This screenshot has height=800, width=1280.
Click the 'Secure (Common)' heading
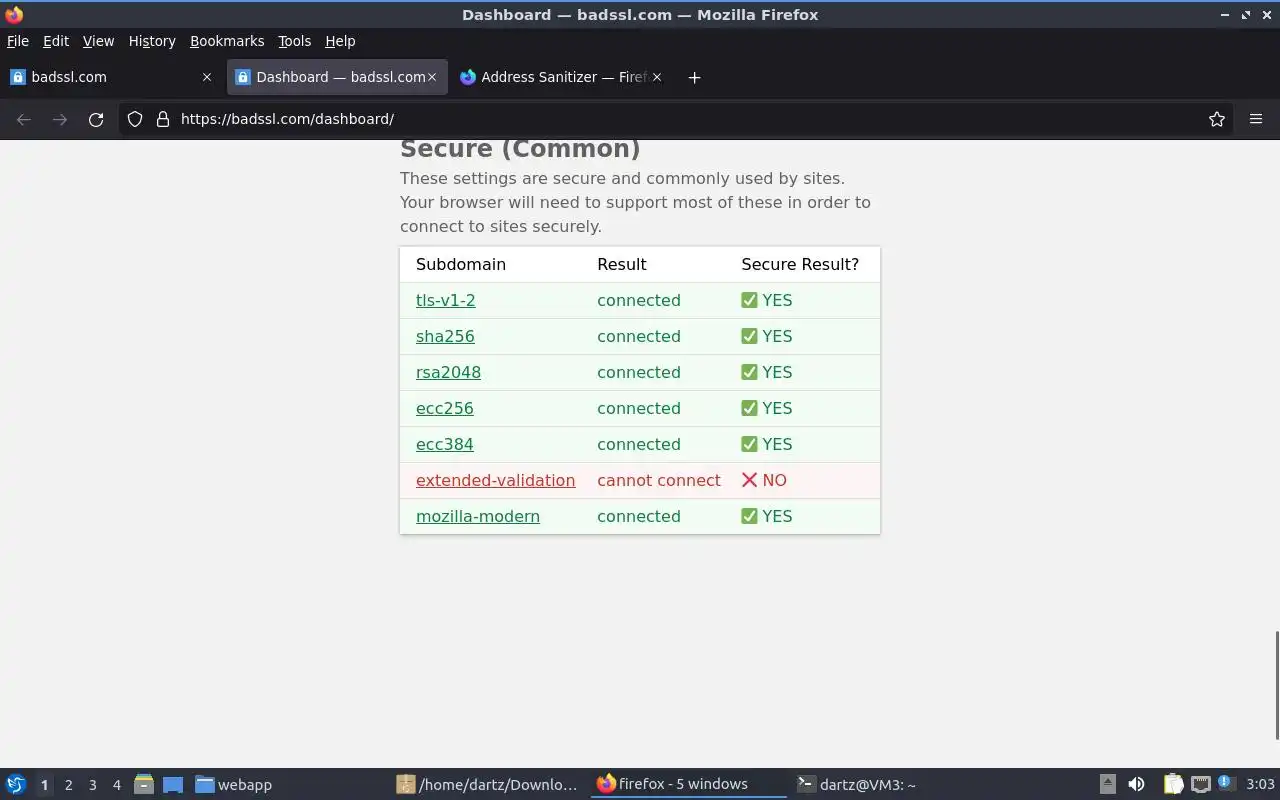tap(520, 148)
